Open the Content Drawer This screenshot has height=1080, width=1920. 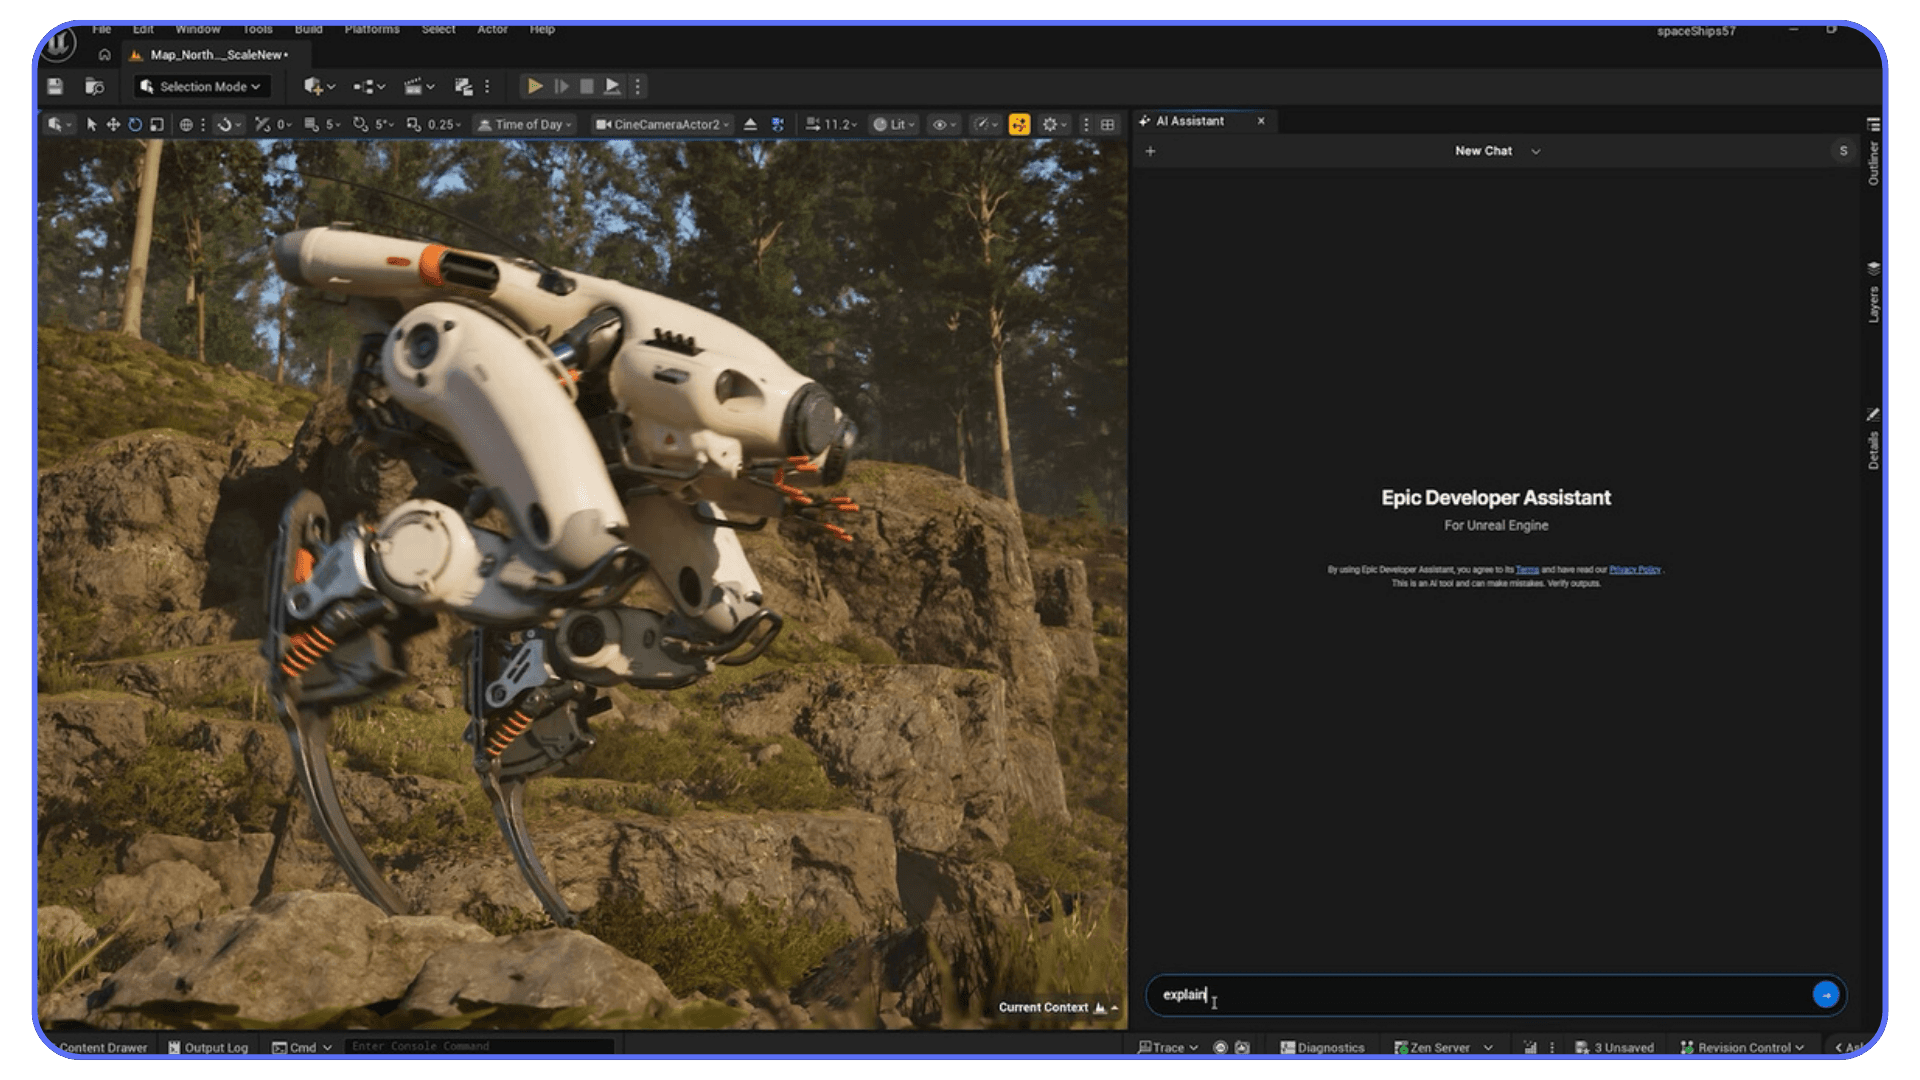coord(102,1048)
